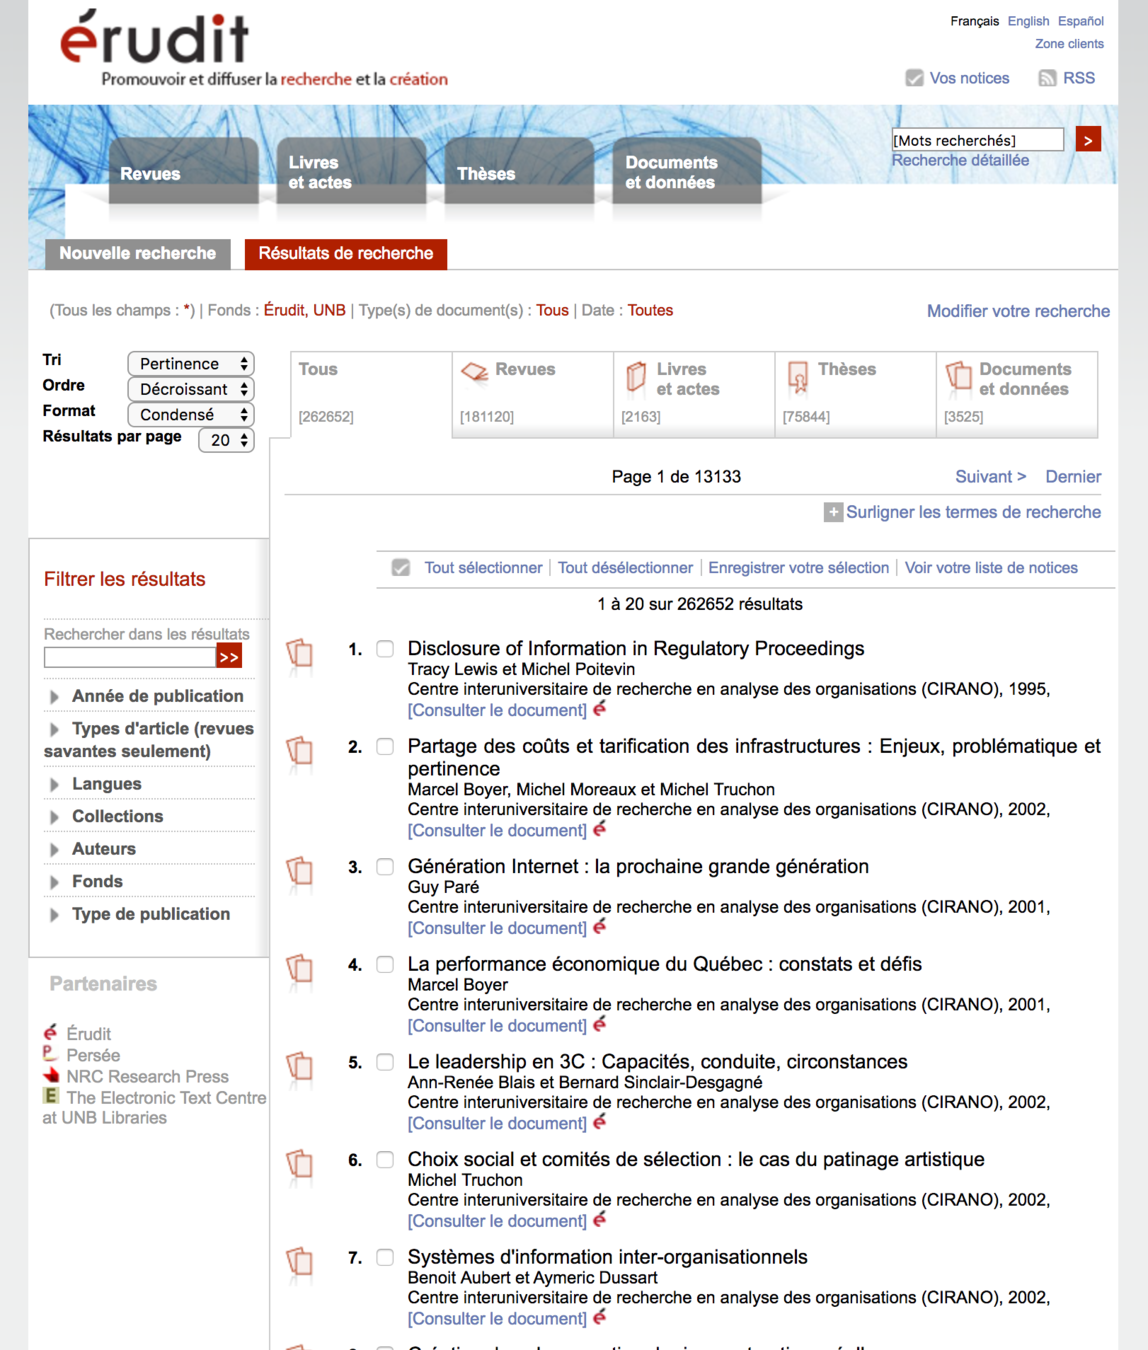The height and width of the screenshot is (1350, 1148).
Task: Open the Livres et actes navigation tab
Action: [352, 172]
